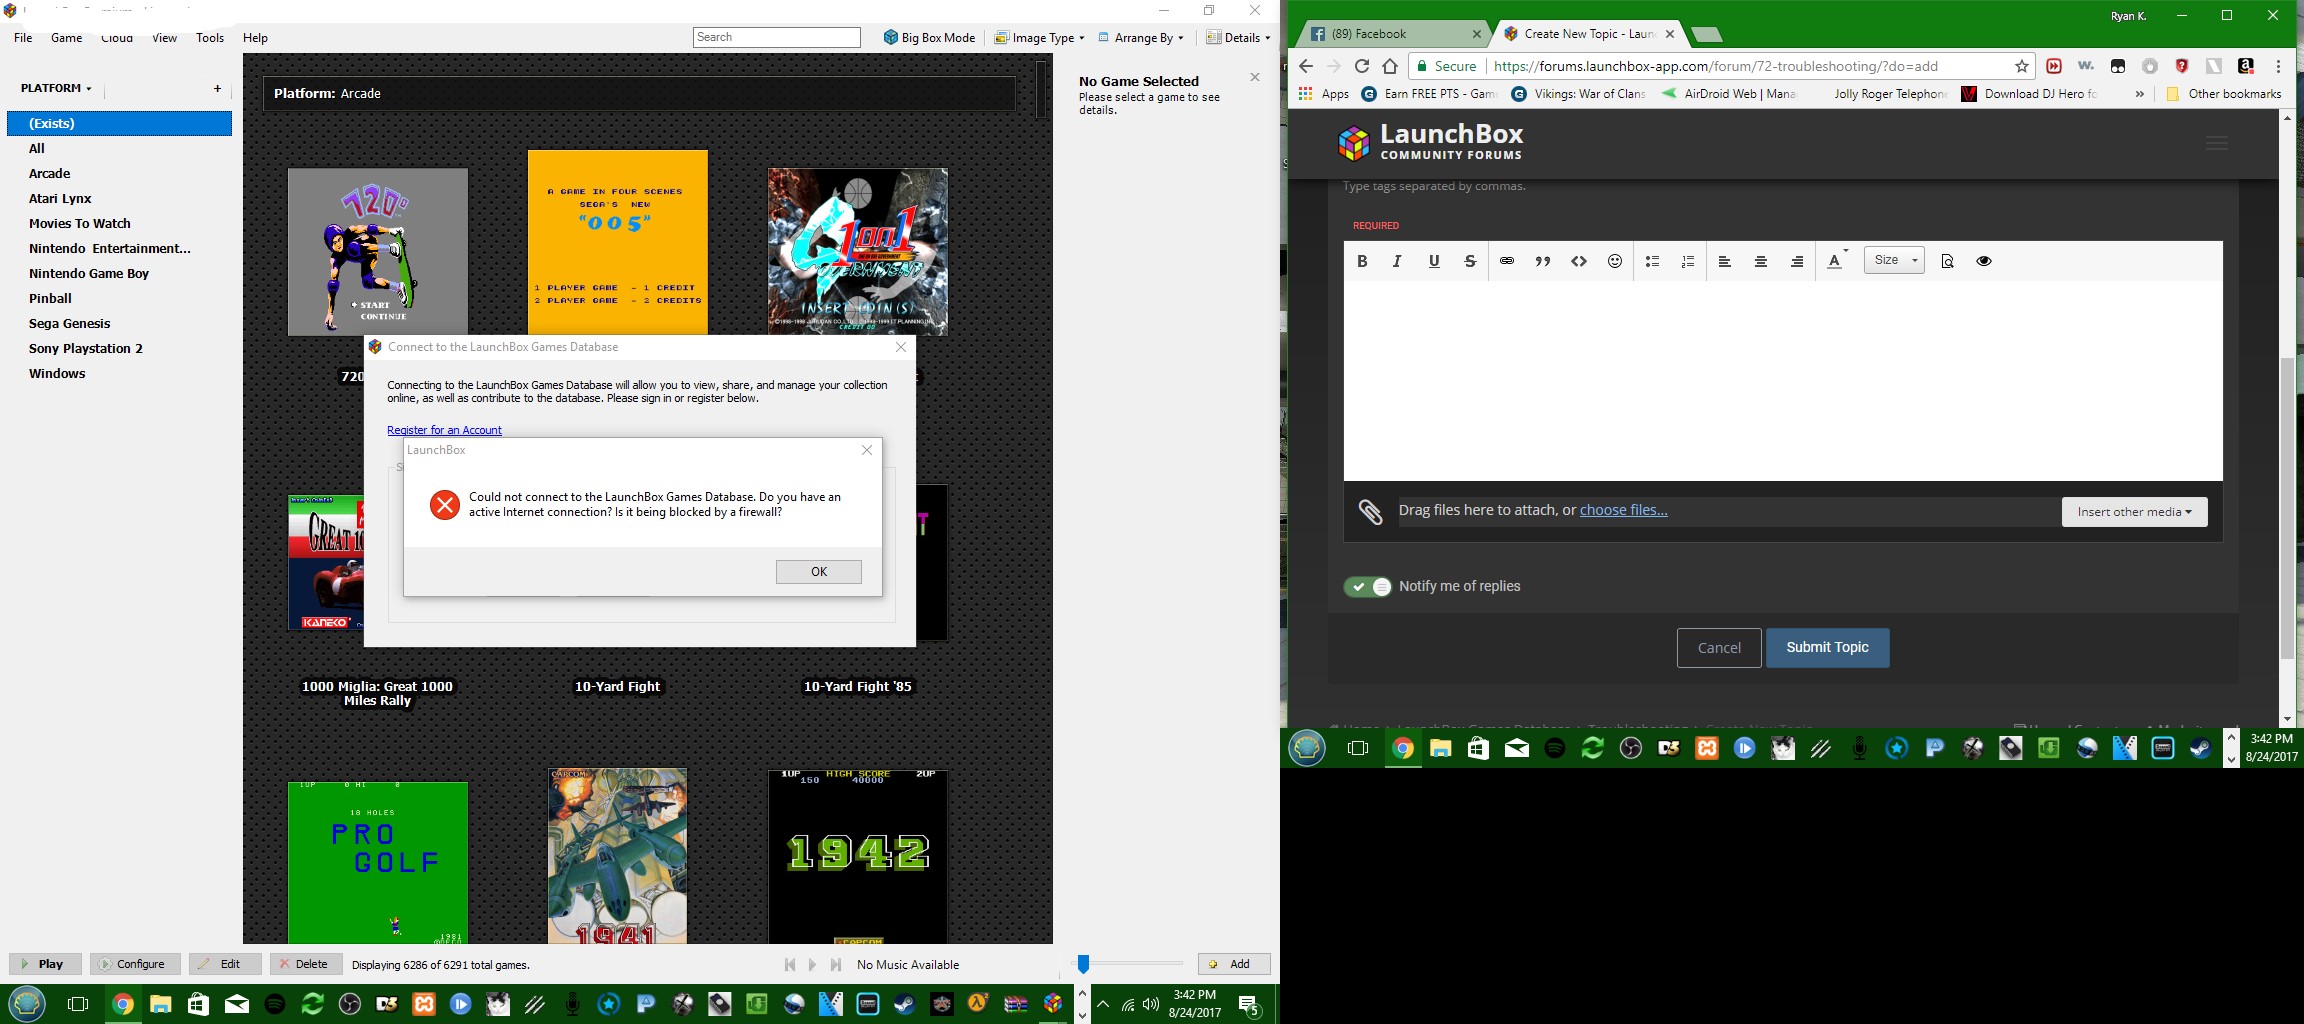Click OK in the error dialog
The image size is (2304, 1024).
coord(819,572)
